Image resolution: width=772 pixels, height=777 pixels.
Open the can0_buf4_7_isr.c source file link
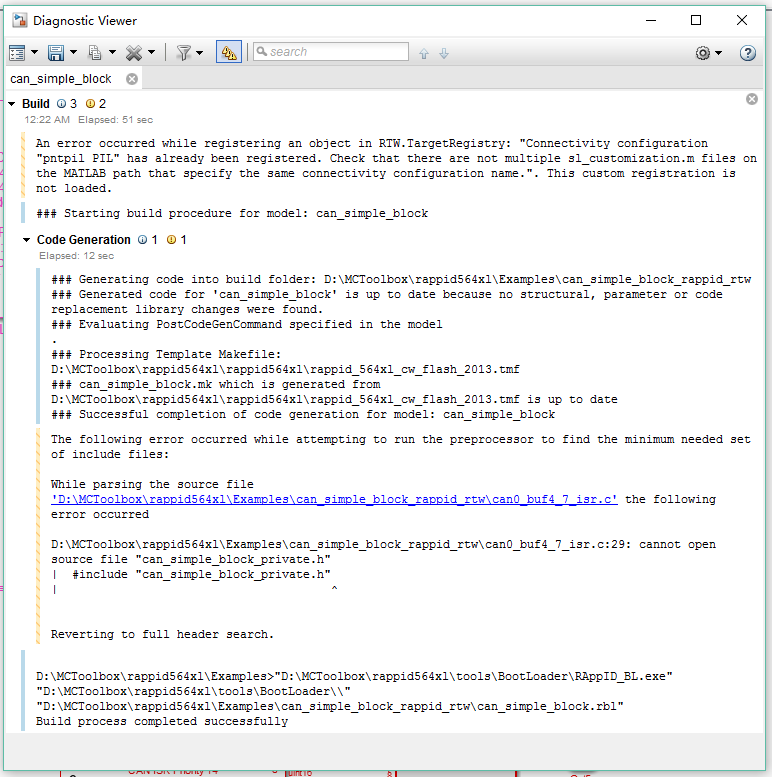(x=334, y=500)
